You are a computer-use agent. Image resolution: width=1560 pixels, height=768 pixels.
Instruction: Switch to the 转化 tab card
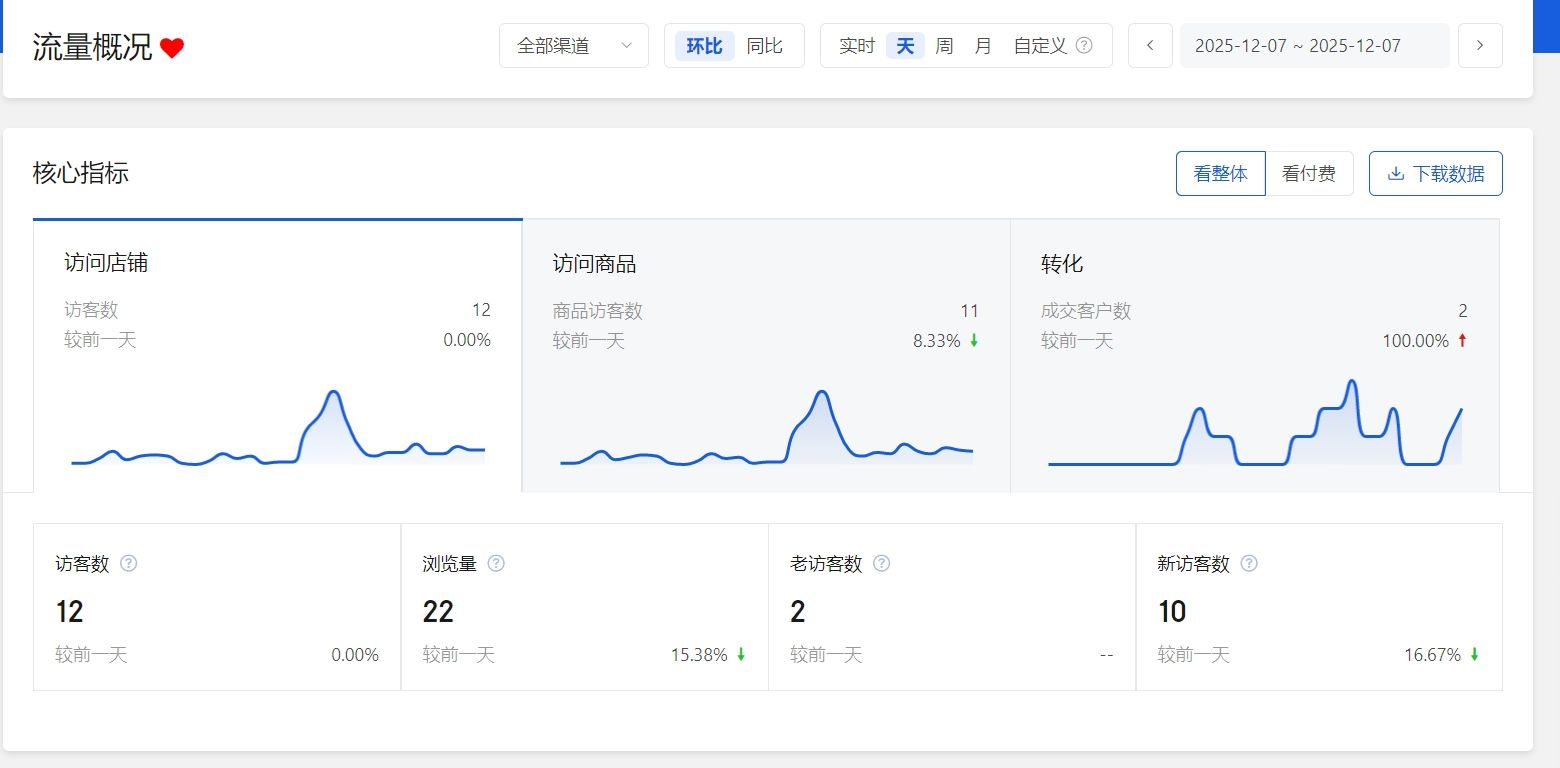pyautogui.click(x=1254, y=355)
